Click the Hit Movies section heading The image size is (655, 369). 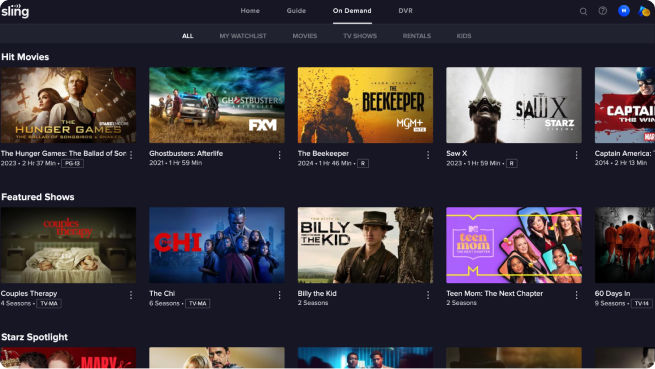[x=25, y=57]
